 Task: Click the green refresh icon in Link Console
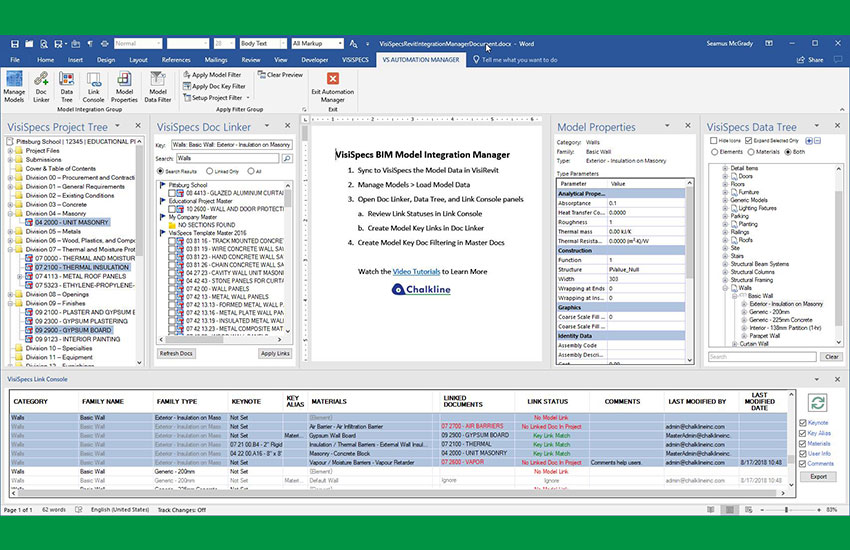point(819,402)
